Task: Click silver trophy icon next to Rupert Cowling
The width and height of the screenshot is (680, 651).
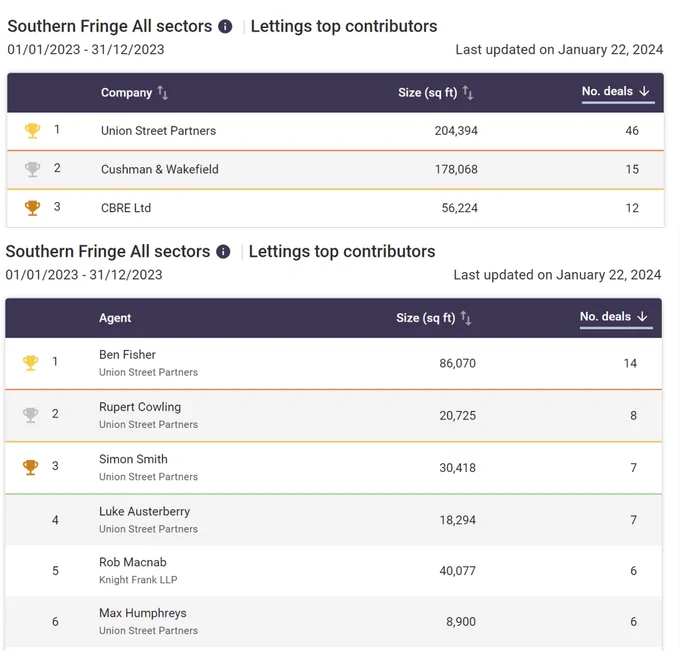Action: pos(30,415)
